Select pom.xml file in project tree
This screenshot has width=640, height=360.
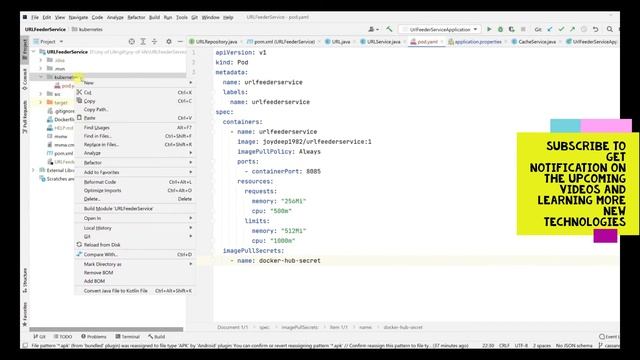[60, 153]
